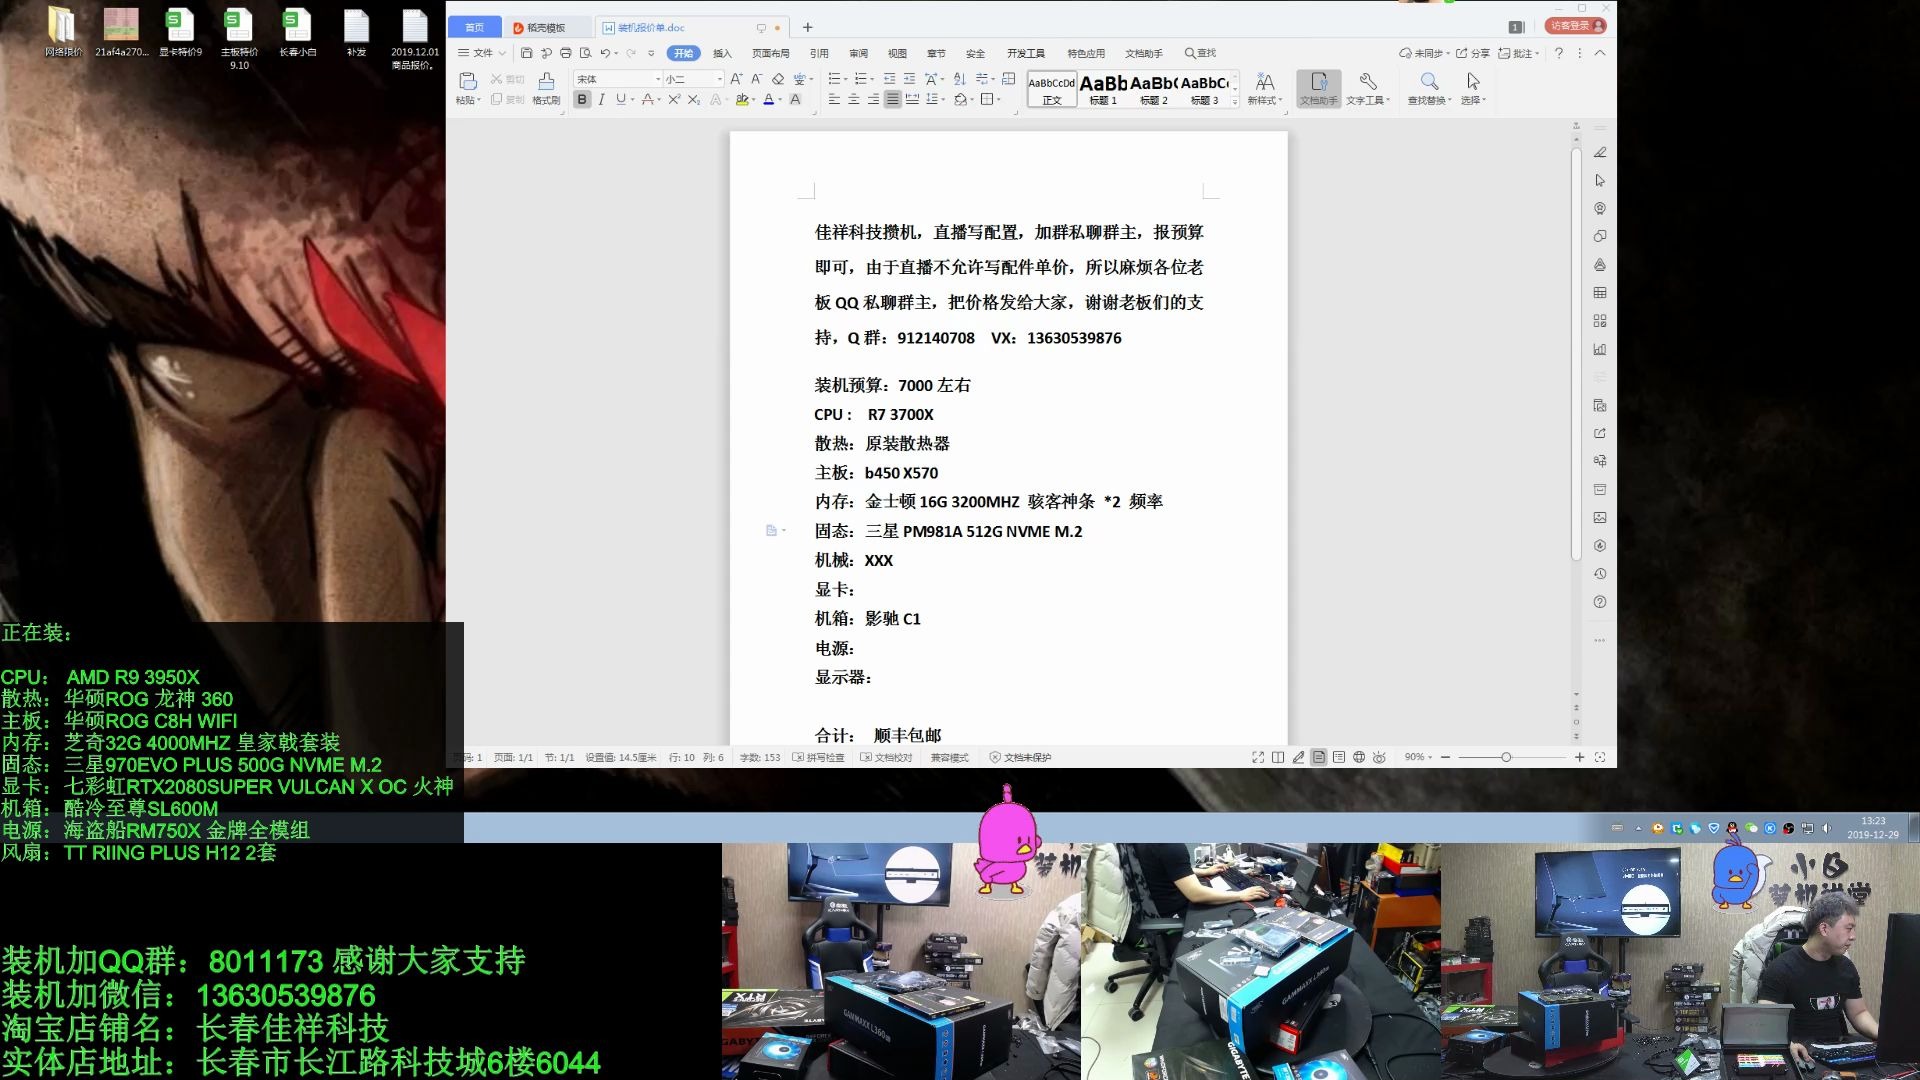Click the history clock icon in right sidebar
The image size is (1920, 1080).
coord(1600,574)
